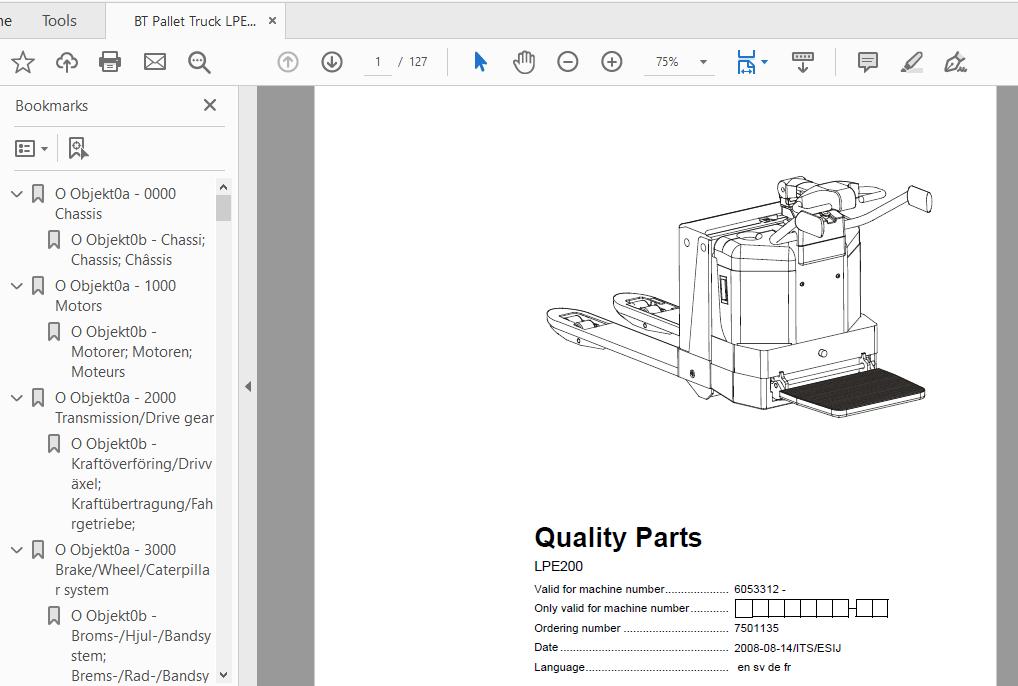Viewport: 1018px width, 686px height.
Task: Select the BT Pallet Truck LPE document tab
Action: (x=195, y=21)
